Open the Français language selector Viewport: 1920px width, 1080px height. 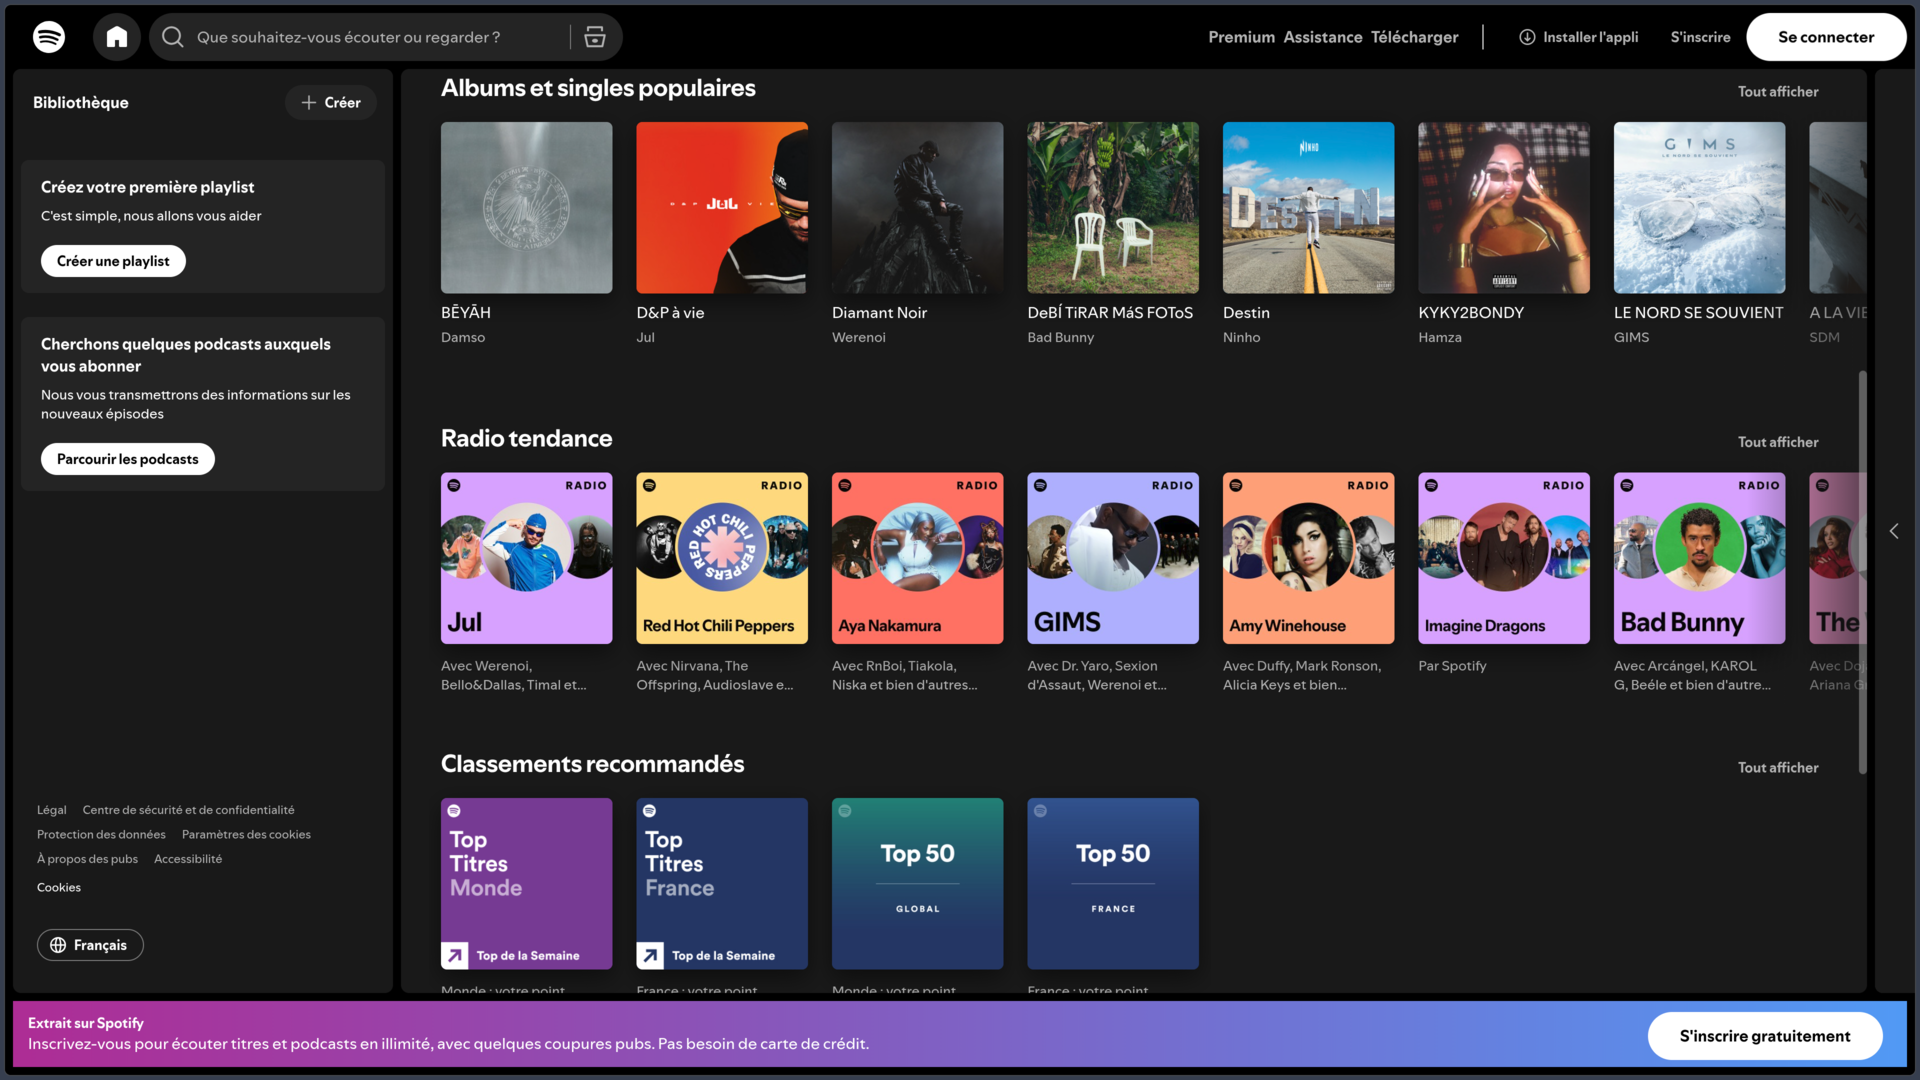[x=90, y=945]
